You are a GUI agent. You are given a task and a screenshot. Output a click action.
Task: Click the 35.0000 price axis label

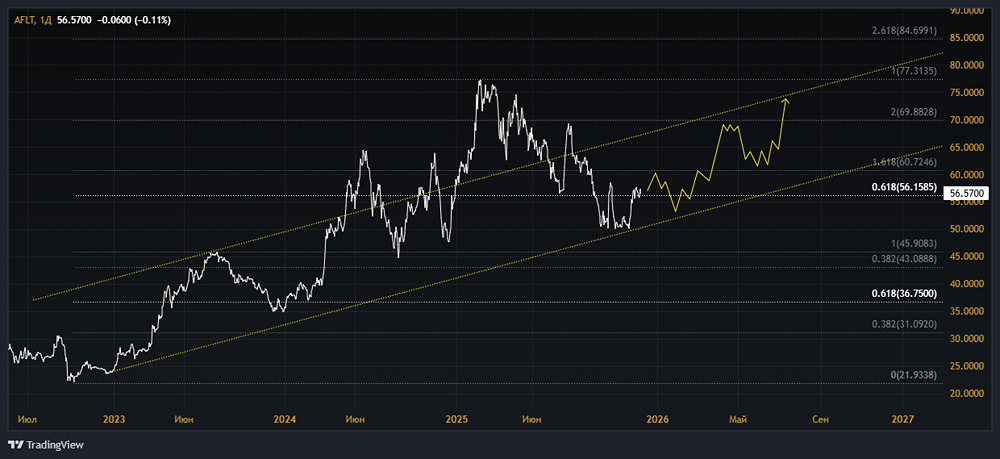pos(967,312)
